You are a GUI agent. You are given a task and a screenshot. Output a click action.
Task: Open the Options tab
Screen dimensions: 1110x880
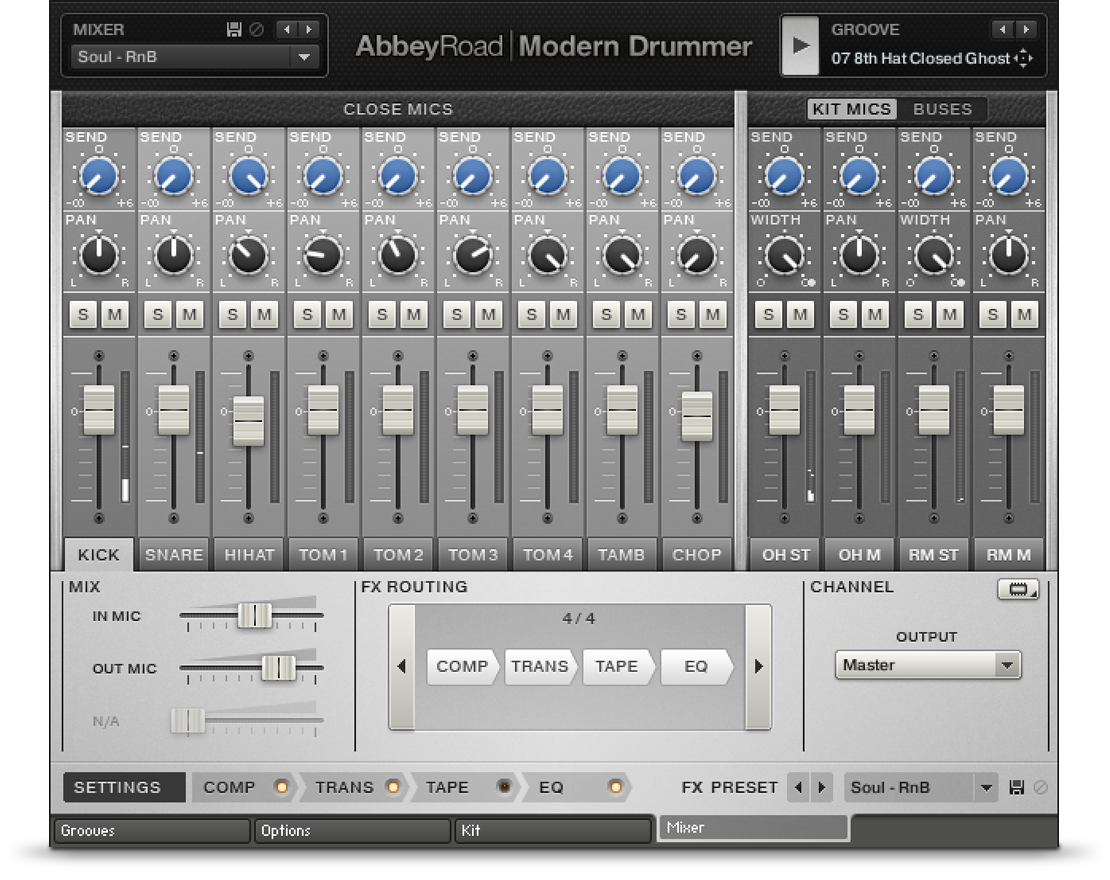pyautogui.click(x=353, y=830)
